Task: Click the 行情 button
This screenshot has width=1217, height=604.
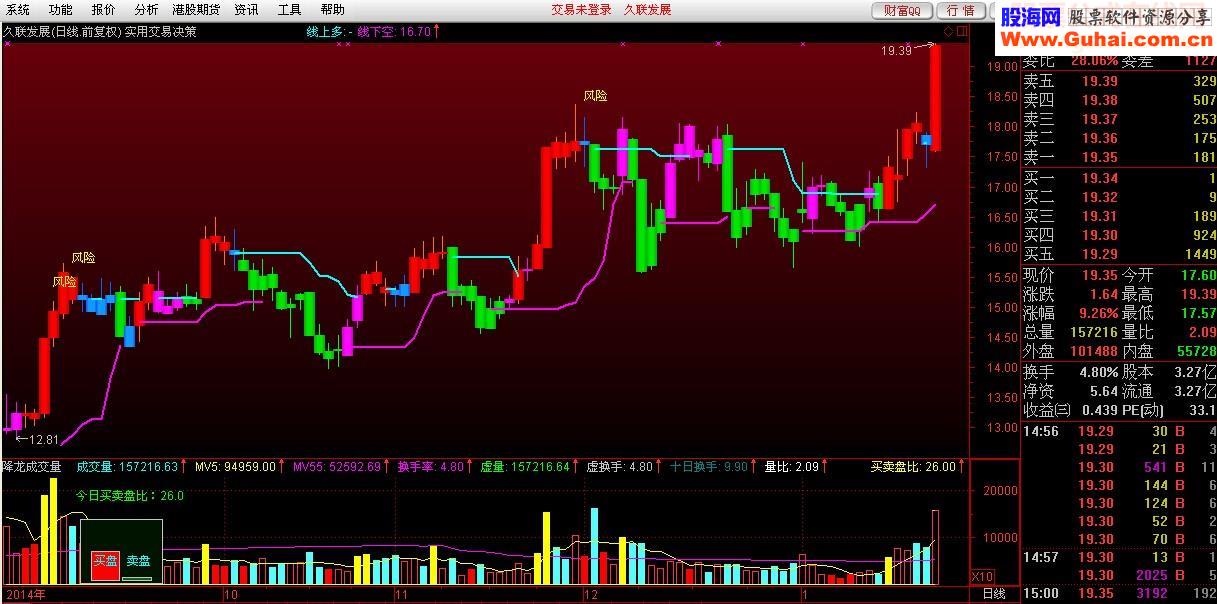Action: [x=960, y=10]
